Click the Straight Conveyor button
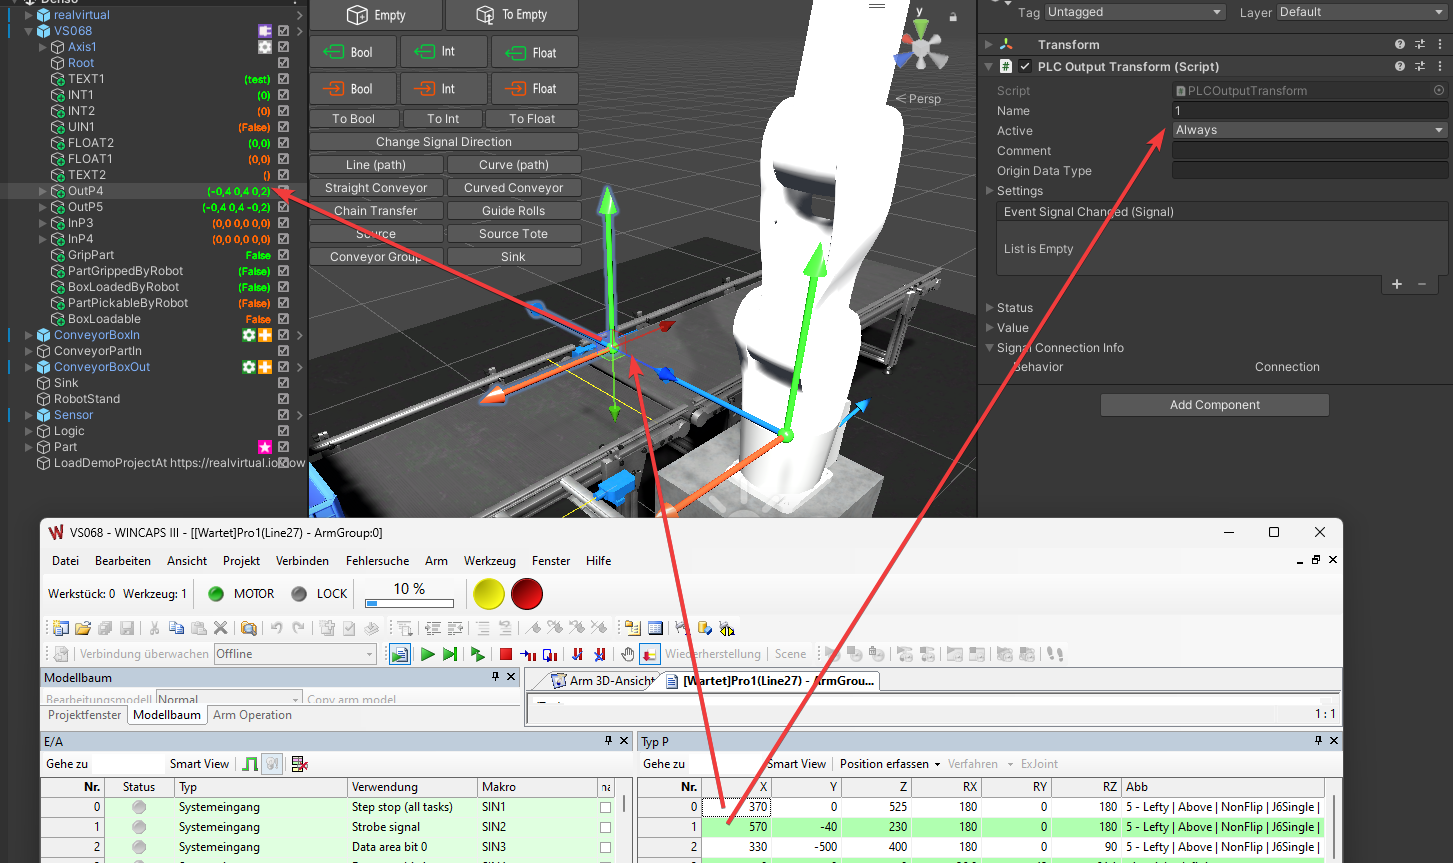 pos(376,188)
